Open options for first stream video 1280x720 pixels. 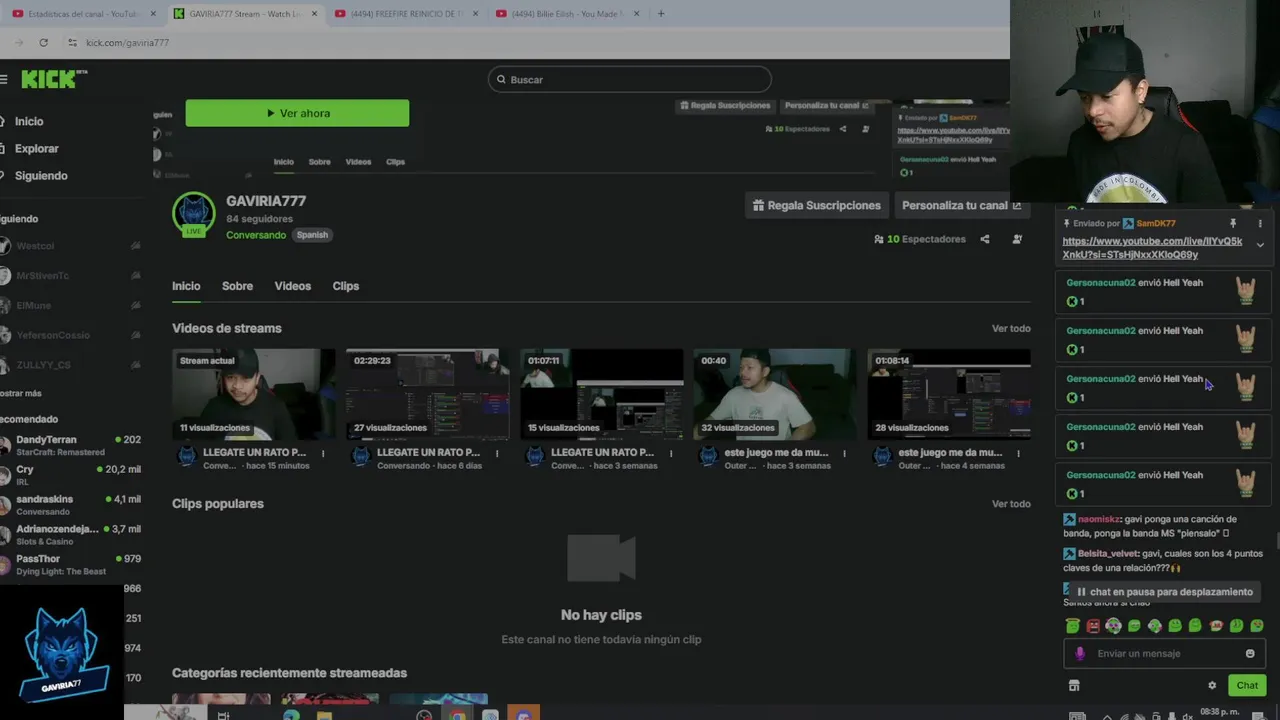322,453
